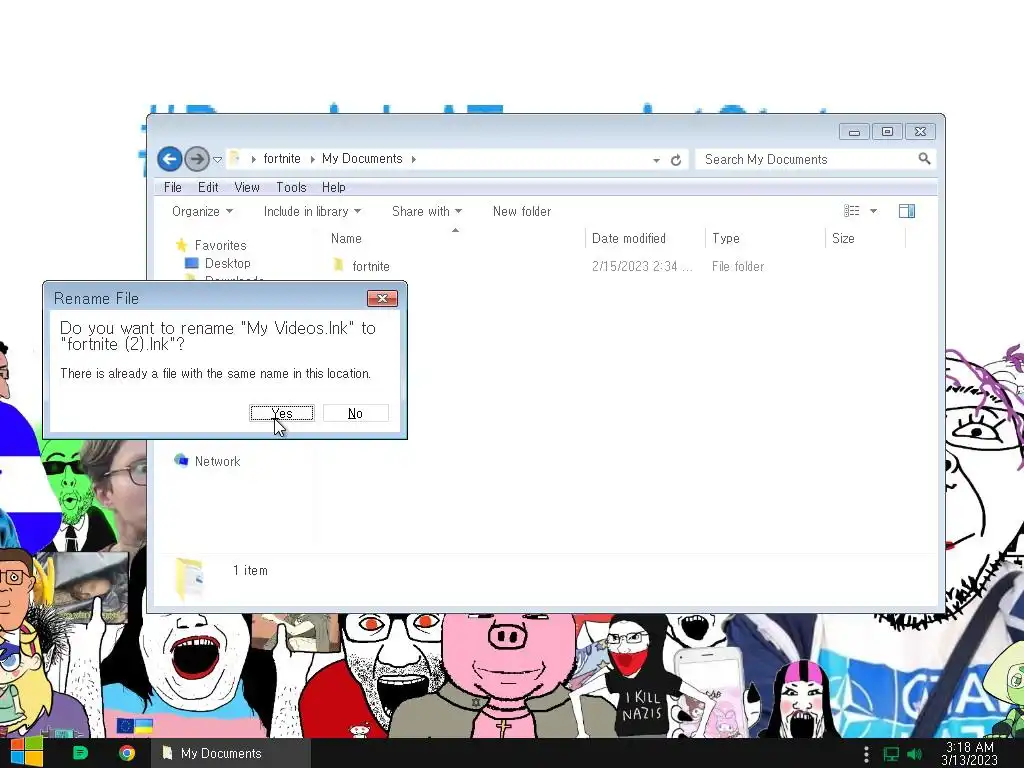
Task: Click No in the Rename File dialog
Action: tap(355, 413)
